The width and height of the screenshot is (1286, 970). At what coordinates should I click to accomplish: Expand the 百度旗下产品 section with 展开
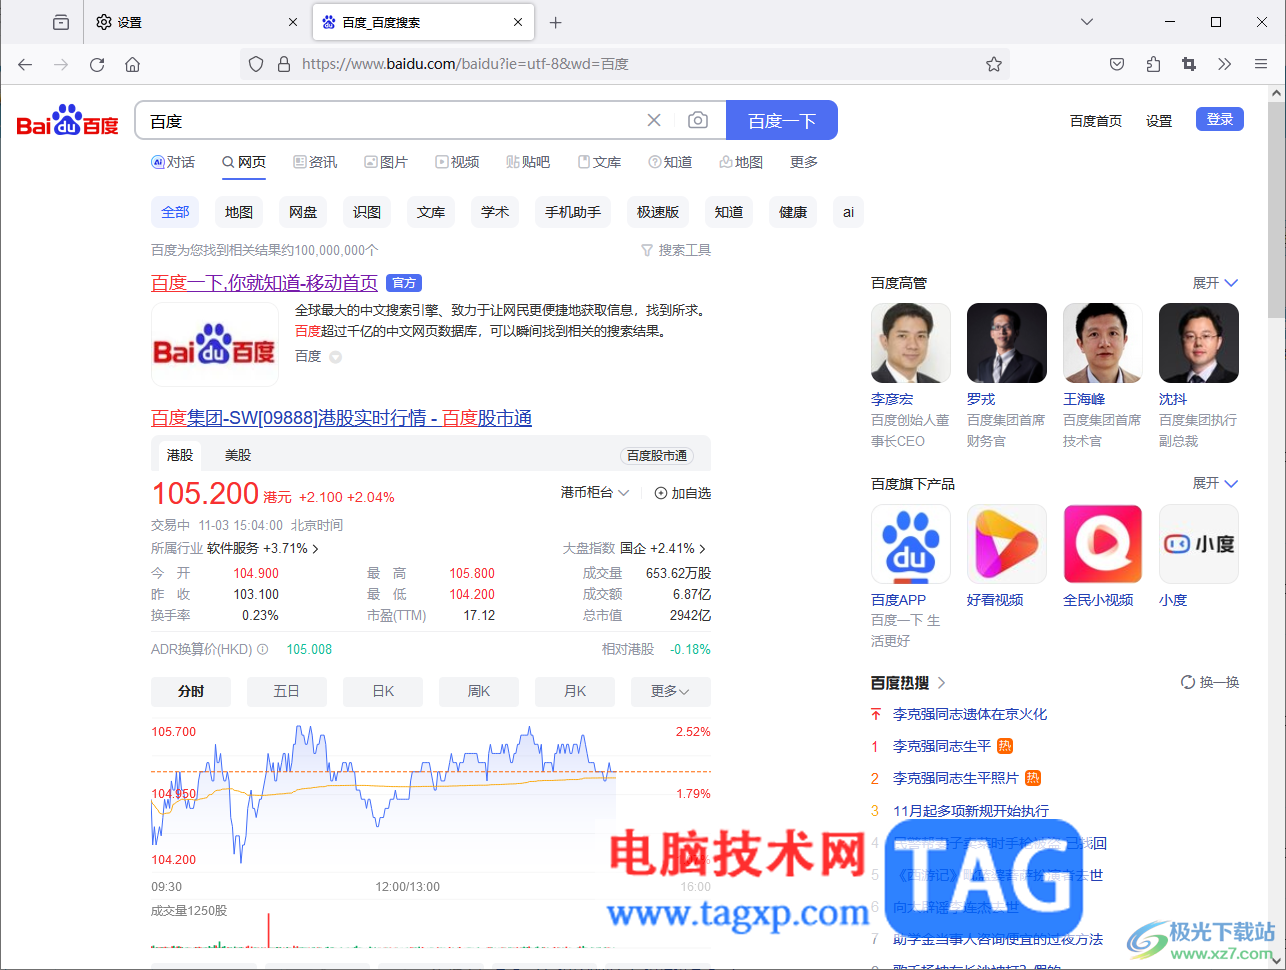(x=1215, y=483)
